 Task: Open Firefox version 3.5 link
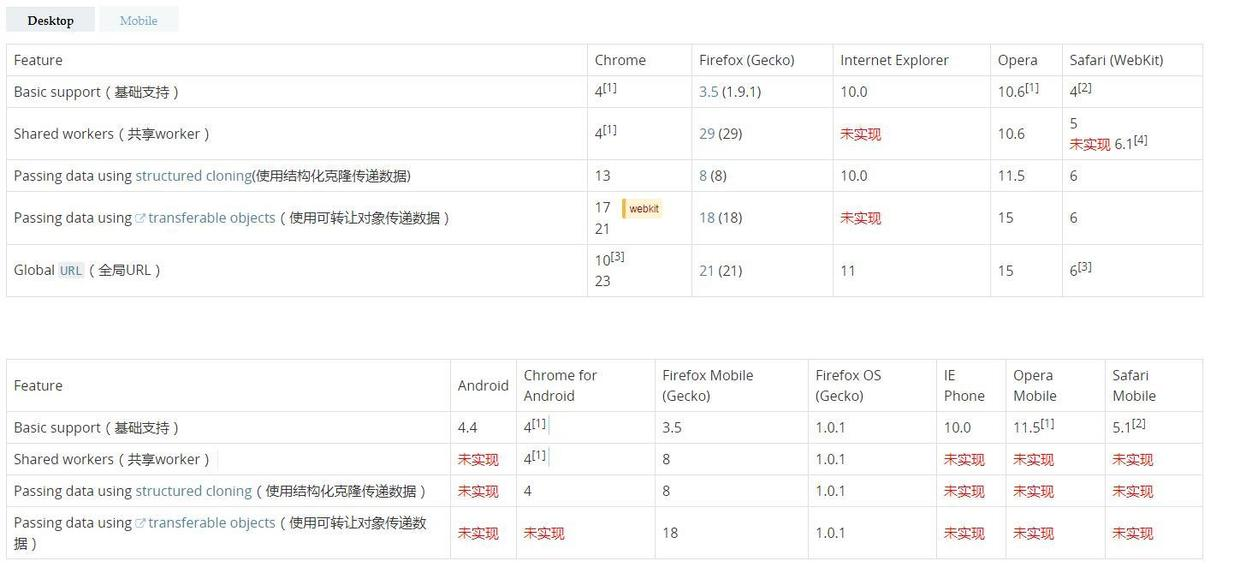point(708,92)
